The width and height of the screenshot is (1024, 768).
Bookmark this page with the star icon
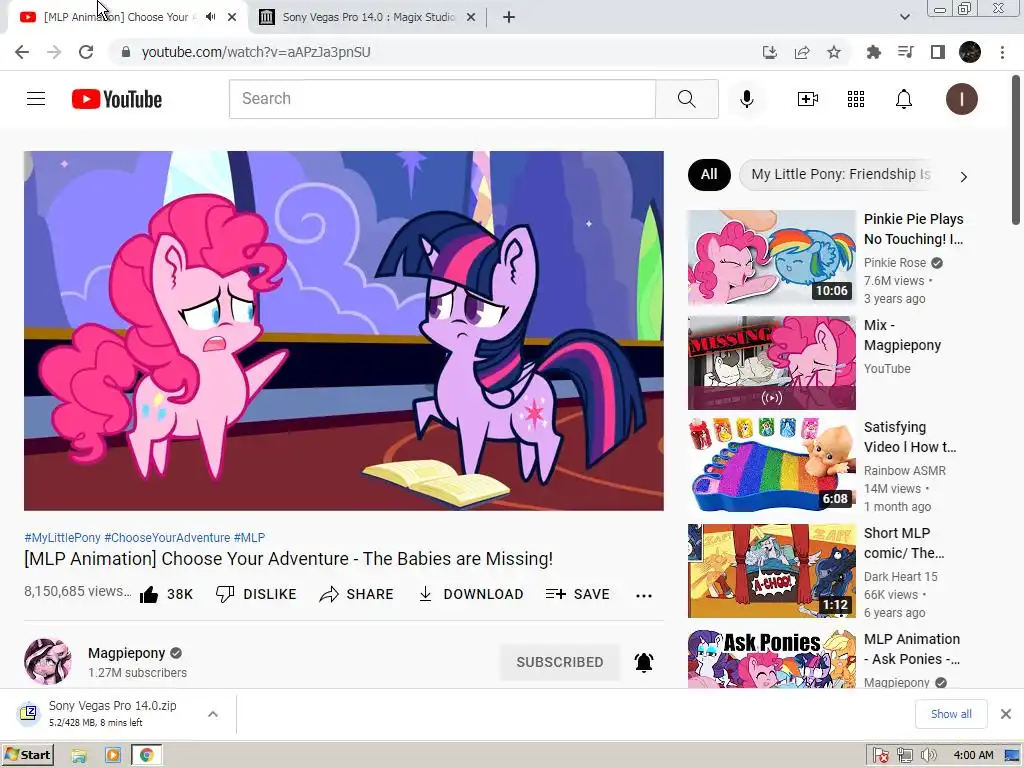click(834, 52)
